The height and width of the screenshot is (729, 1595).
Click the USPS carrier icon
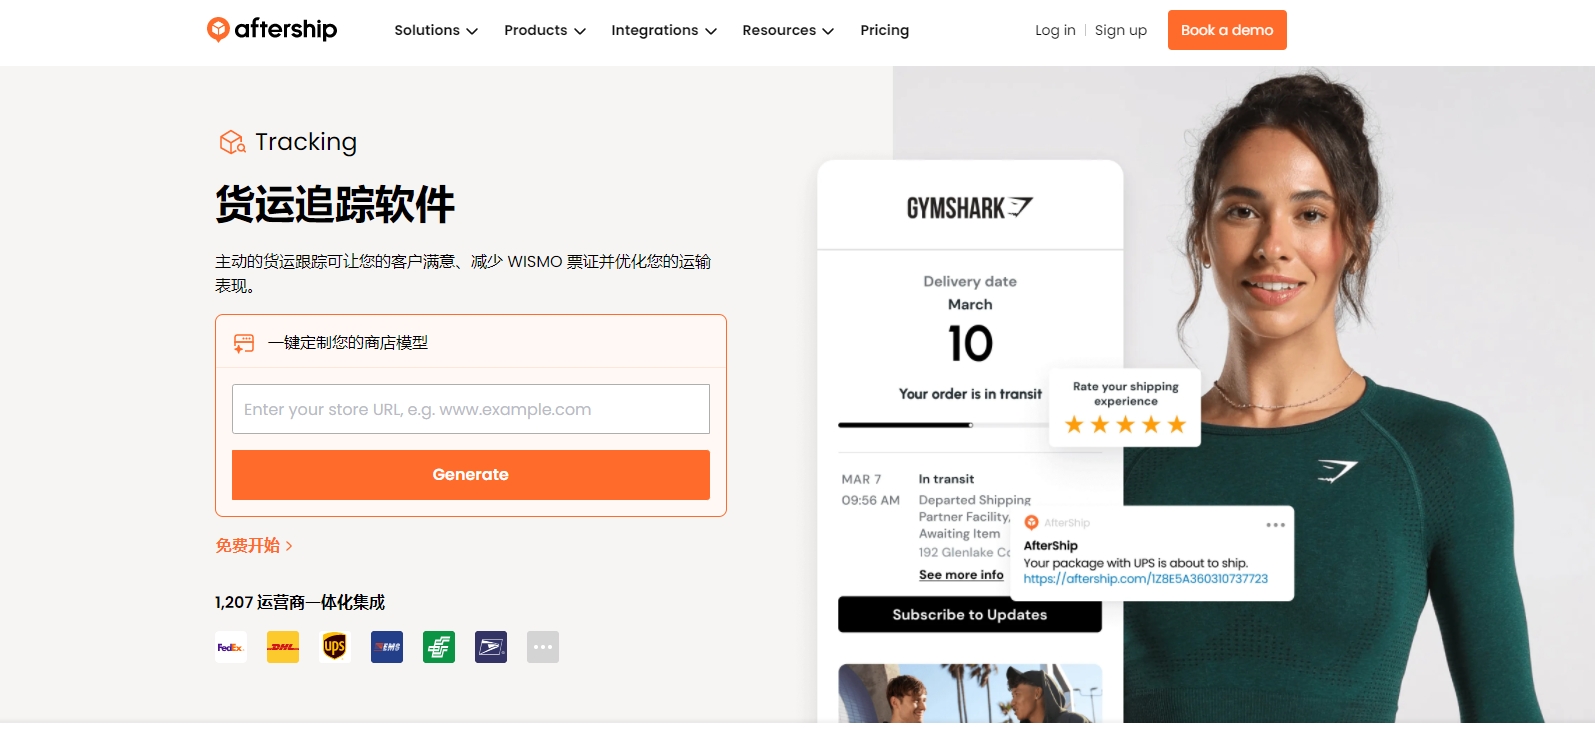coord(491,647)
